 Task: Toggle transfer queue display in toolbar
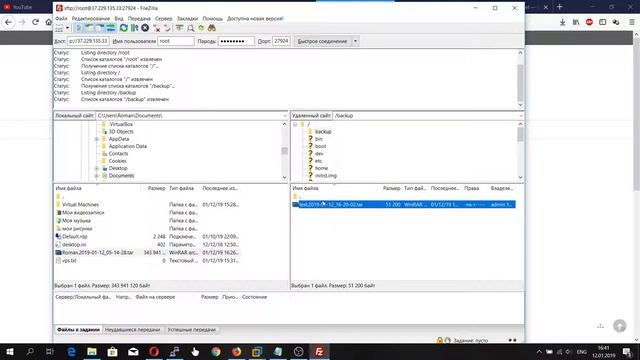coord(111,28)
